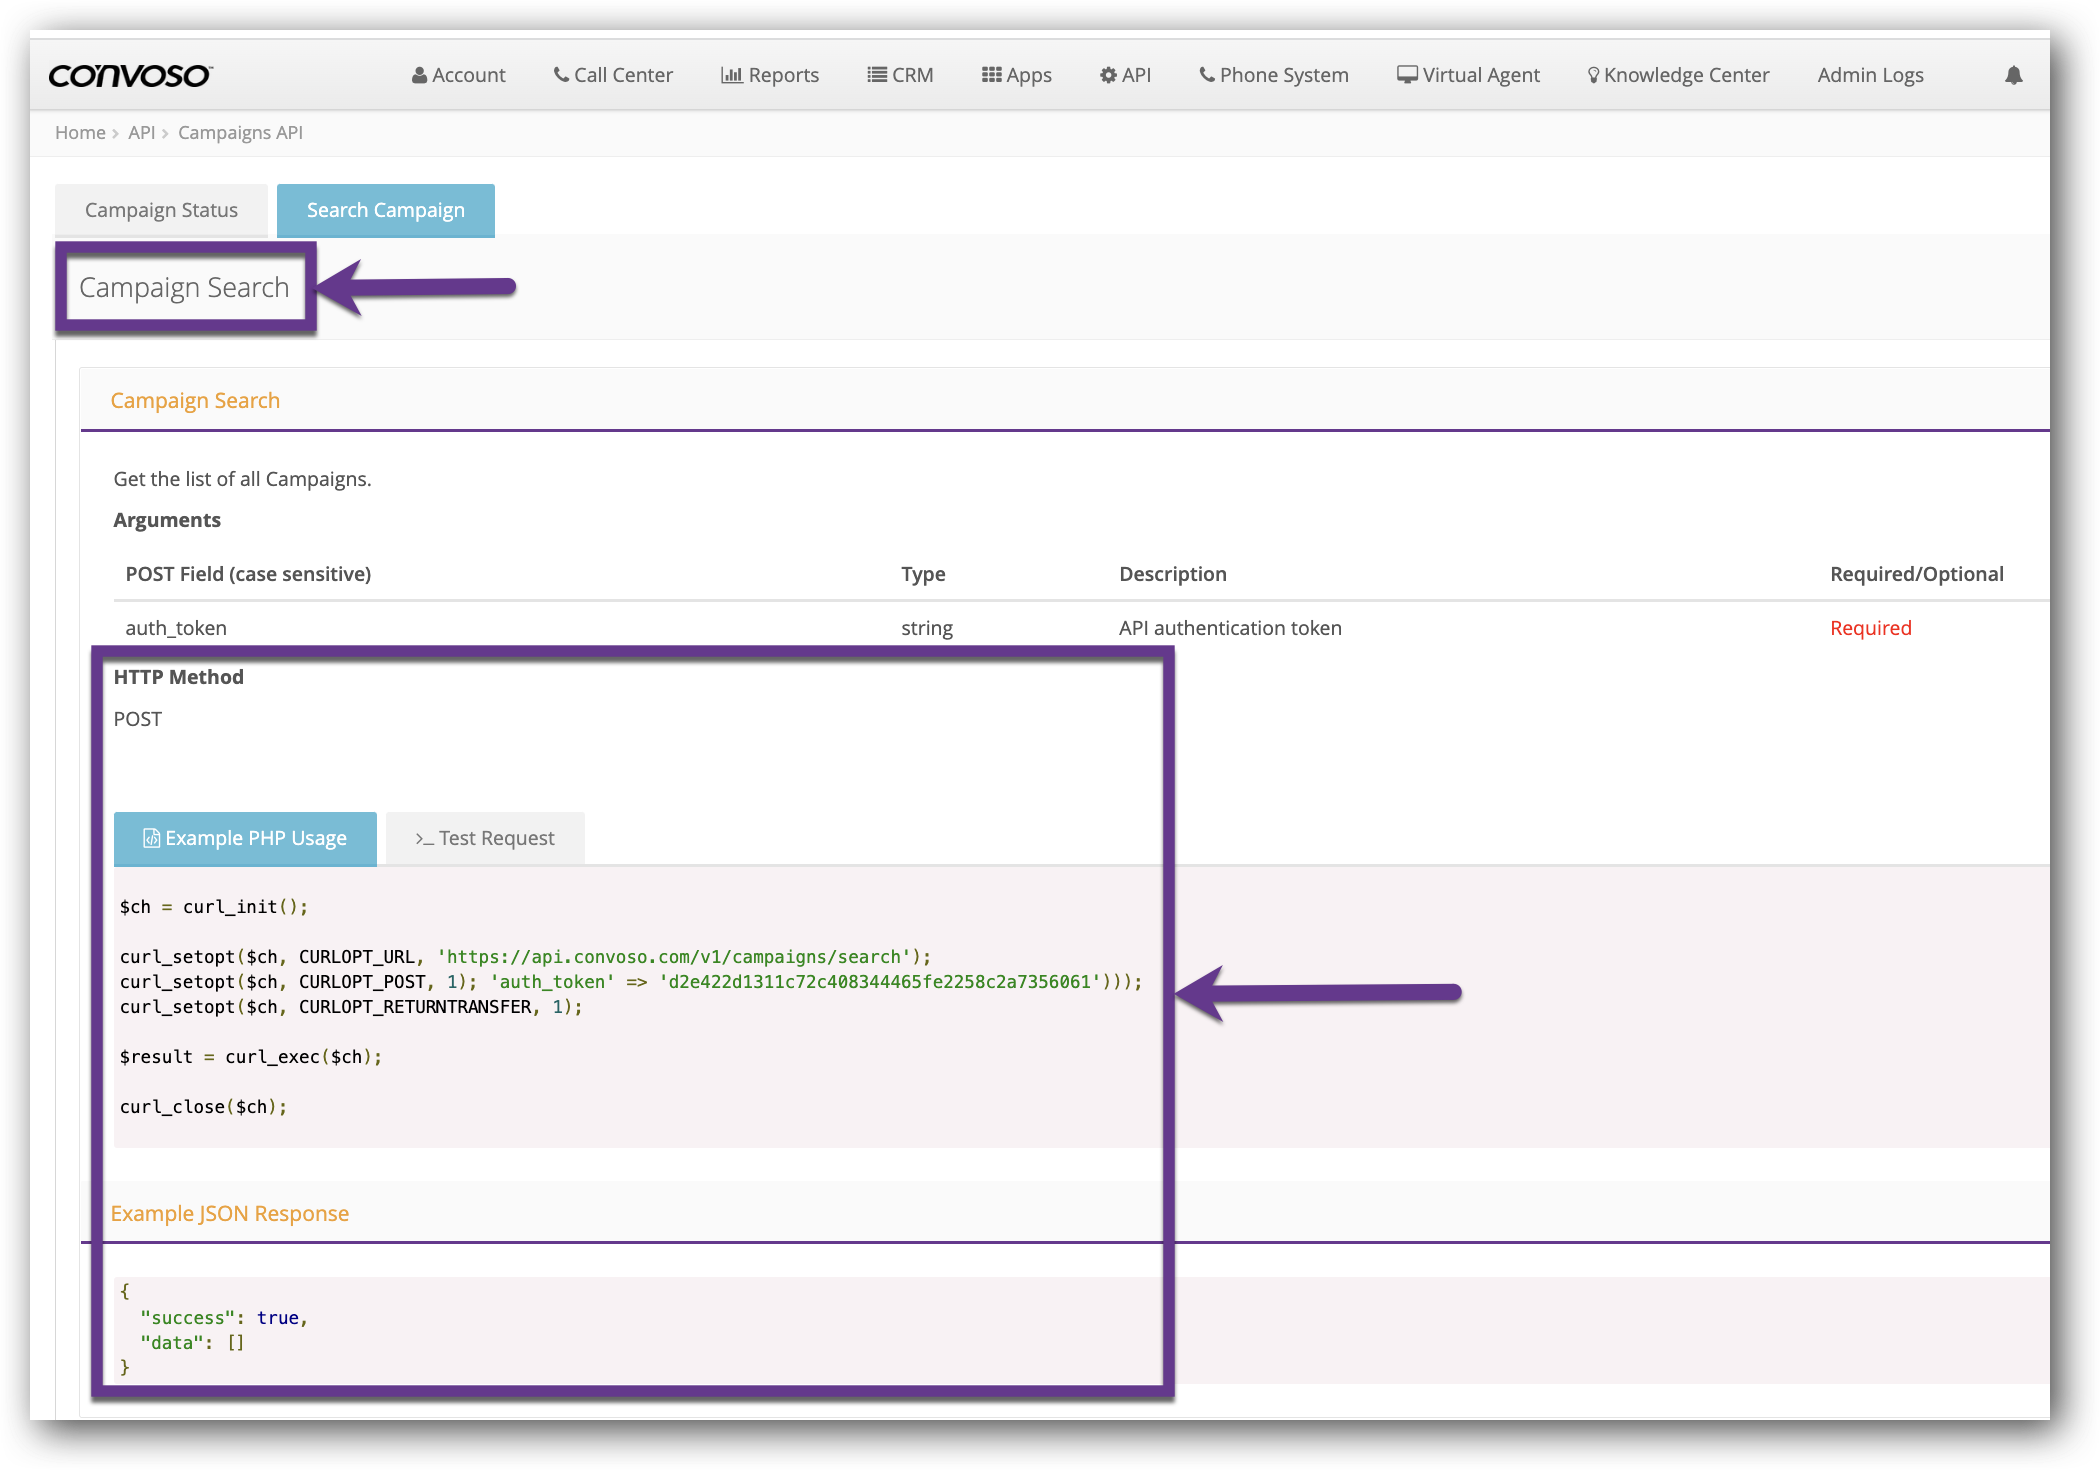Click the code file icon on Example PHP Usage

152,838
